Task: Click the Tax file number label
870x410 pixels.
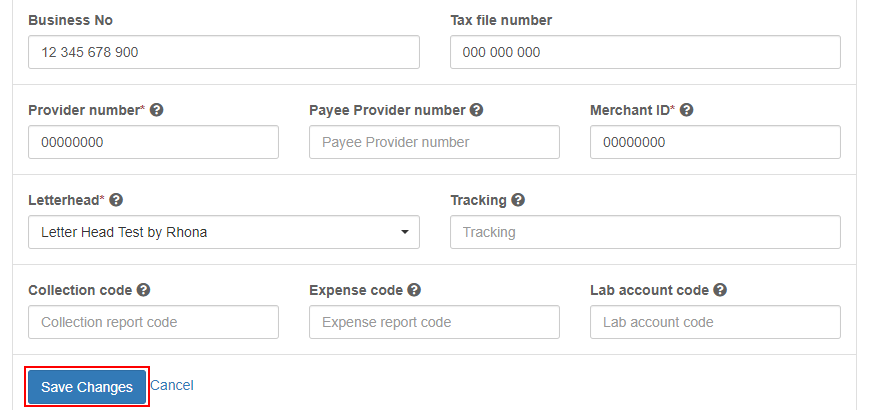Action: [501, 20]
